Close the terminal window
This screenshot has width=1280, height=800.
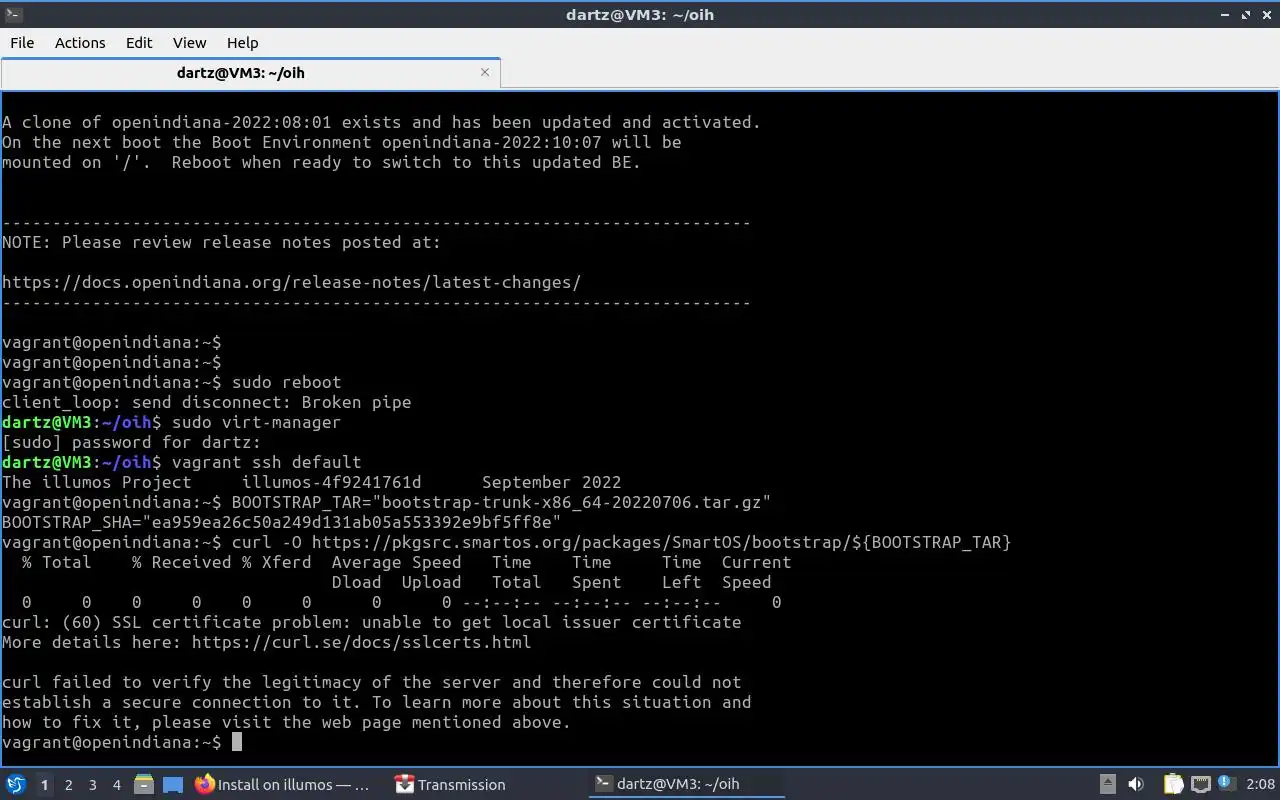[x=1266, y=14]
